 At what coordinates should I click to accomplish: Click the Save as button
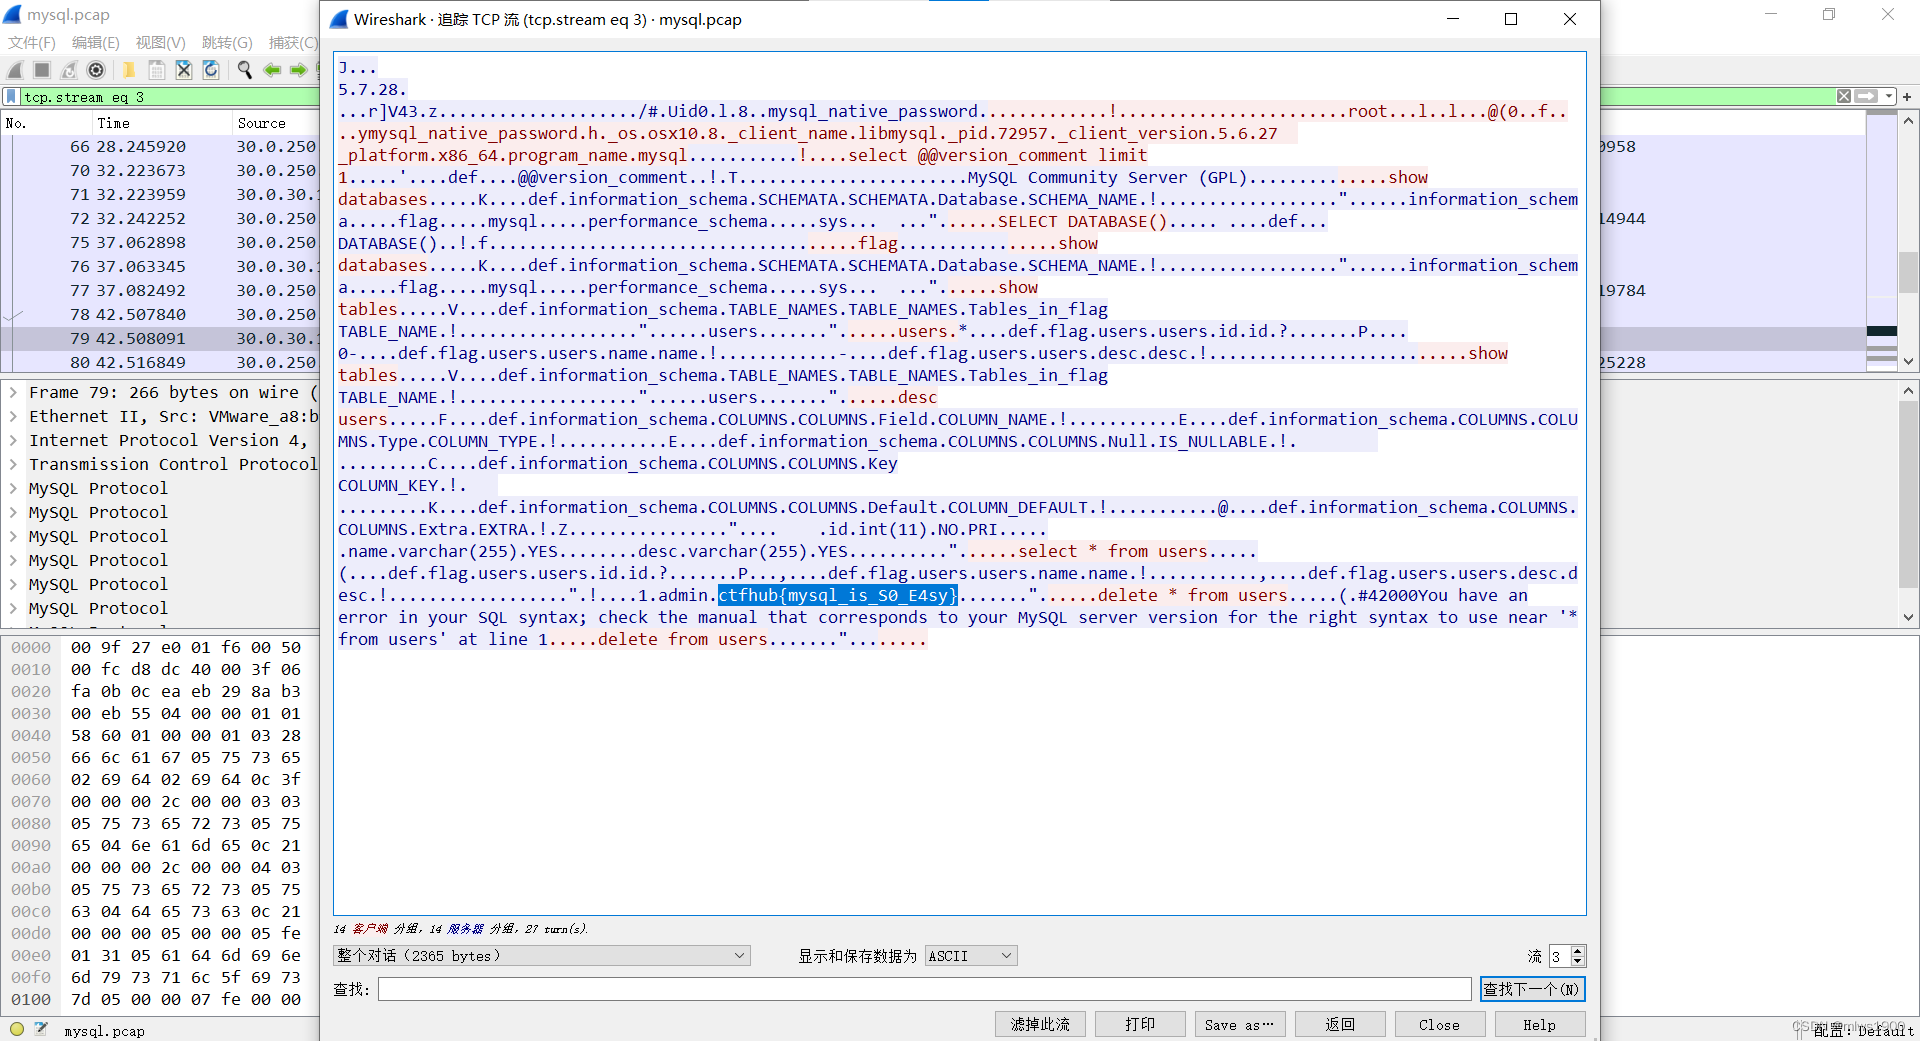[1239, 1024]
